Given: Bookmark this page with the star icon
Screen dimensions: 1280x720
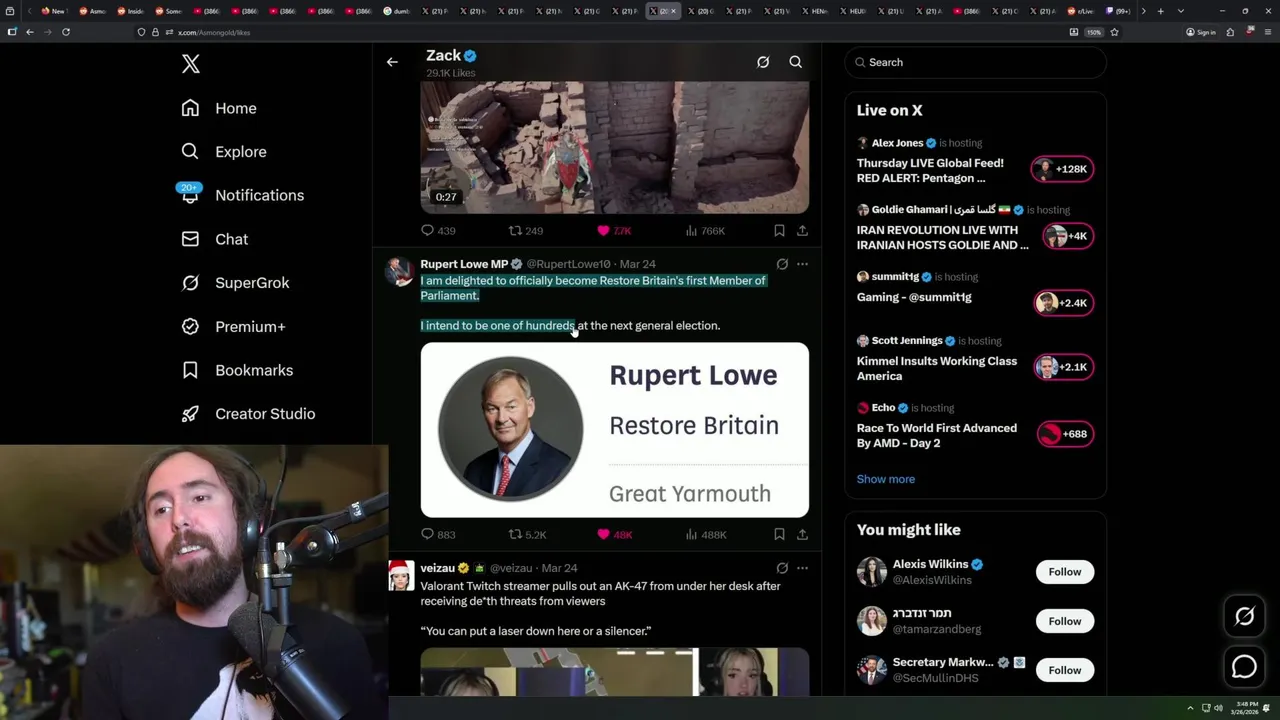Looking at the screenshot, I should coord(1114,32).
